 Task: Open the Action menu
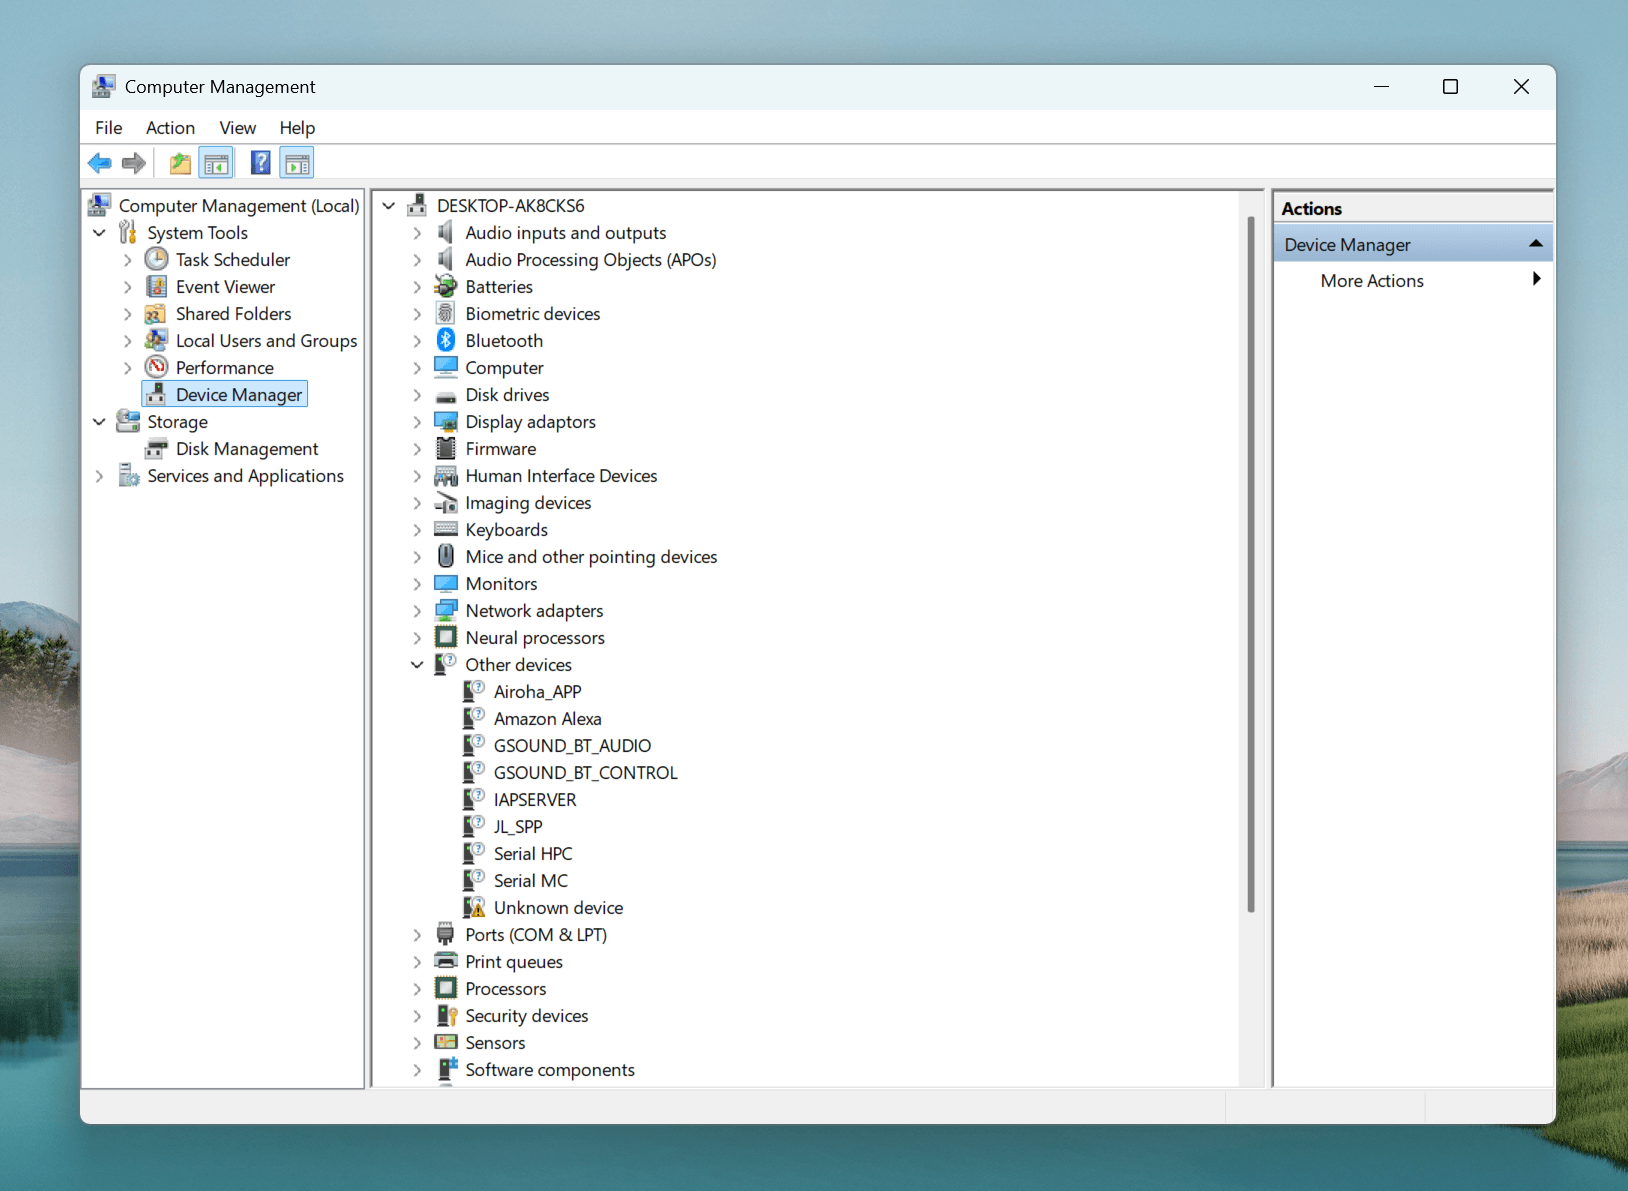(170, 128)
